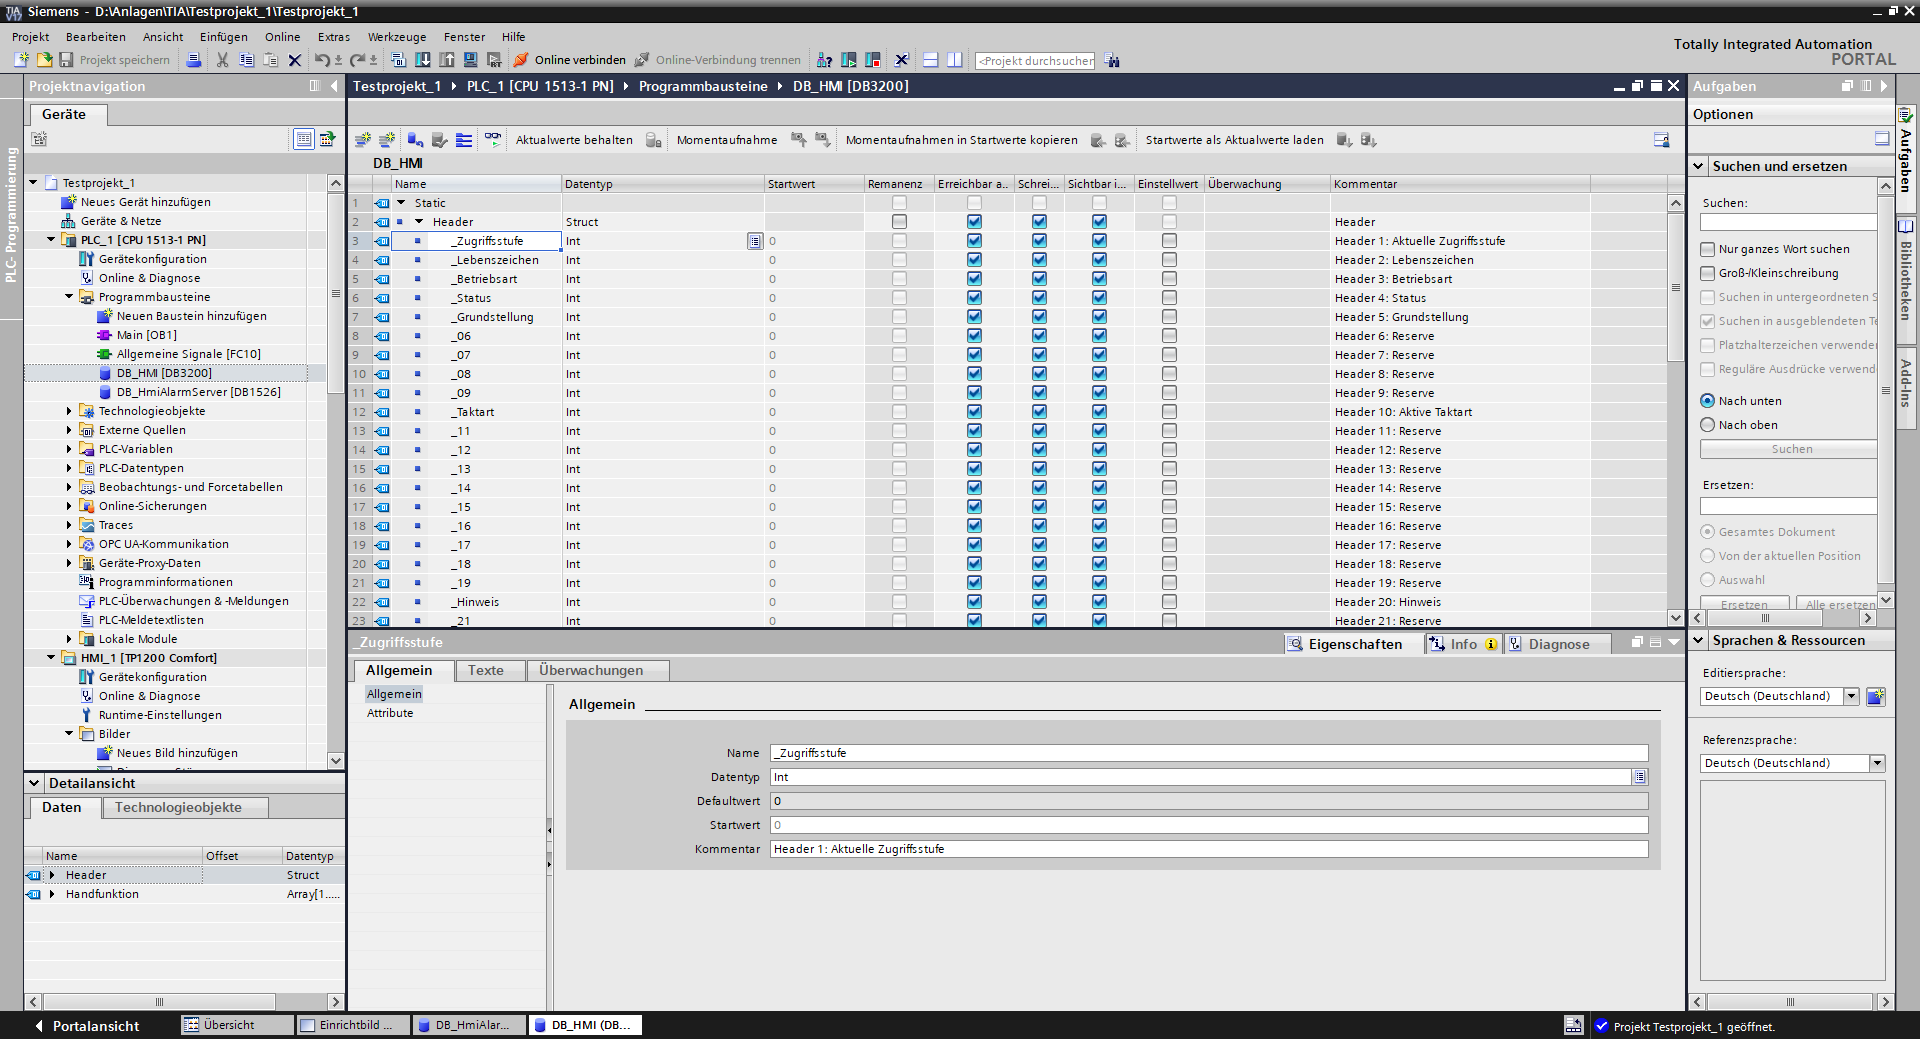
Task: Select 'Nach unten' search direction
Action: (x=1708, y=401)
